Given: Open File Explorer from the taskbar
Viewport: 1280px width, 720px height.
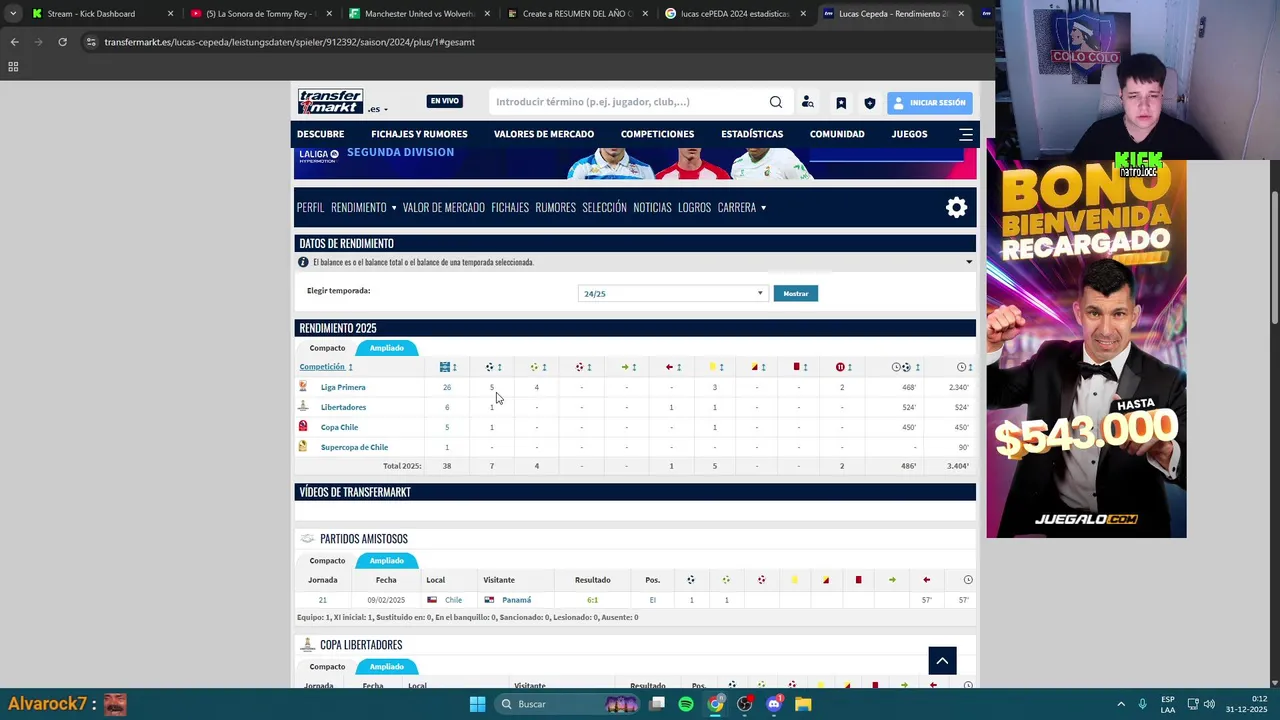Looking at the screenshot, I should 803,704.
